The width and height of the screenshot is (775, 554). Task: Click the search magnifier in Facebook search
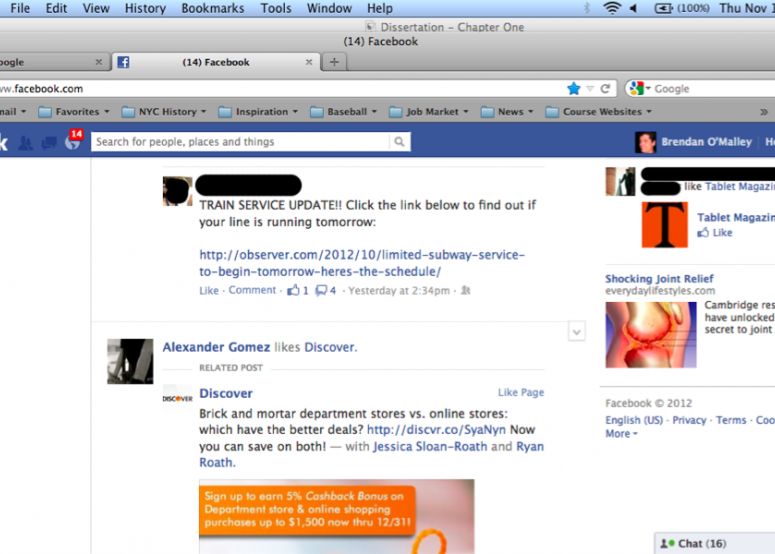(400, 142)
